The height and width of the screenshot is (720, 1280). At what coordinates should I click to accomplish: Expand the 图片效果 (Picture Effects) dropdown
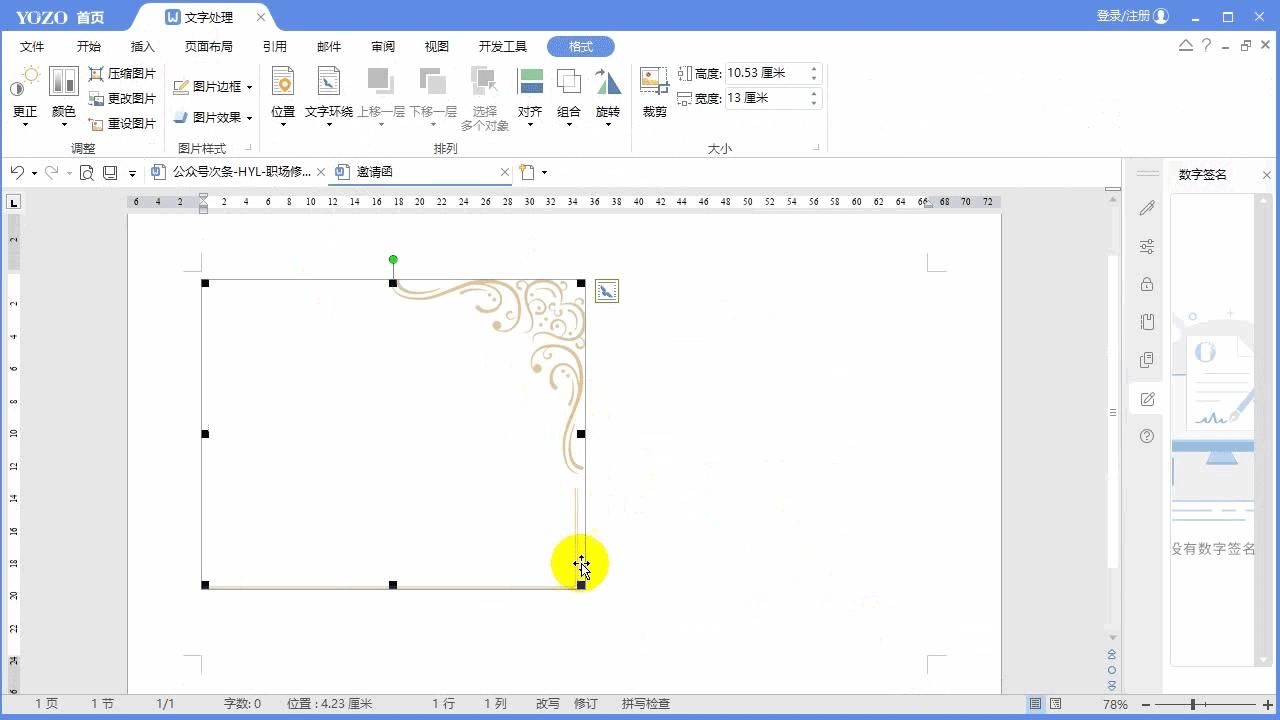tap(249, 118)
